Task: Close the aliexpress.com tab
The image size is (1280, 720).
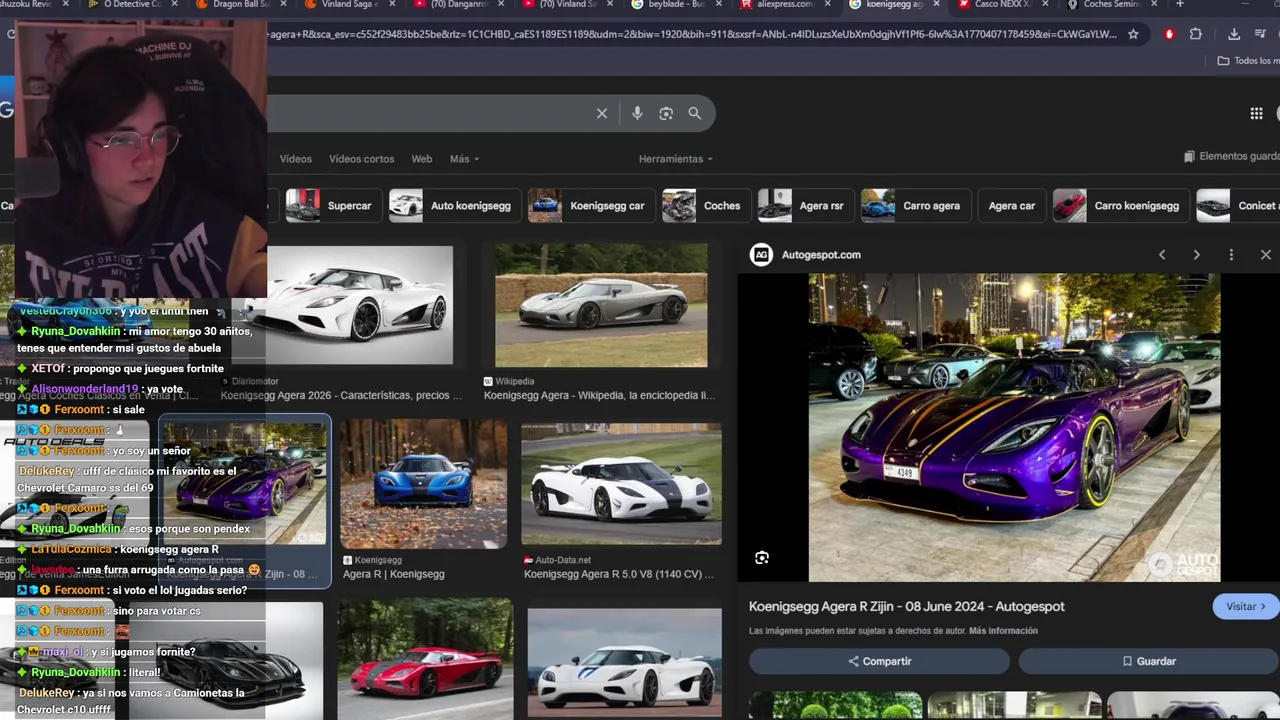Action: [x=827, y=5]
